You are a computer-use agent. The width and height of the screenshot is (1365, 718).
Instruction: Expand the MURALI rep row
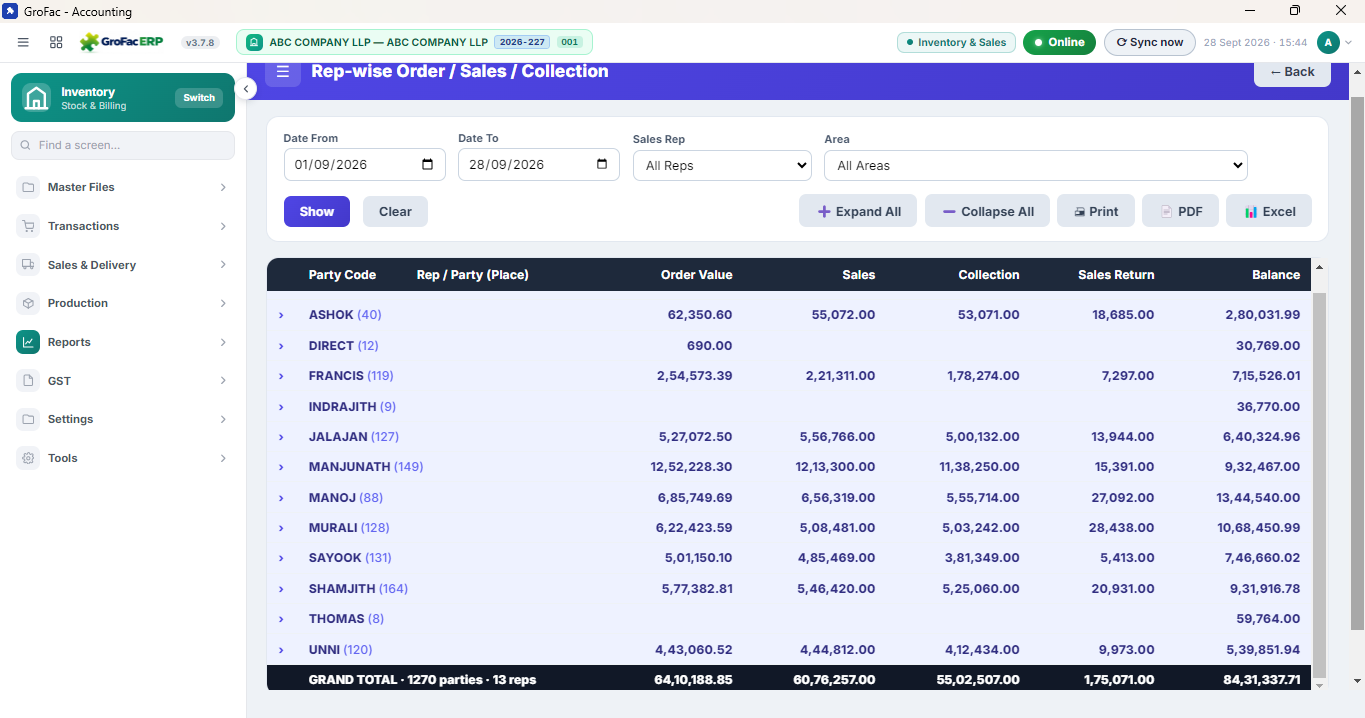click(281, 528)
